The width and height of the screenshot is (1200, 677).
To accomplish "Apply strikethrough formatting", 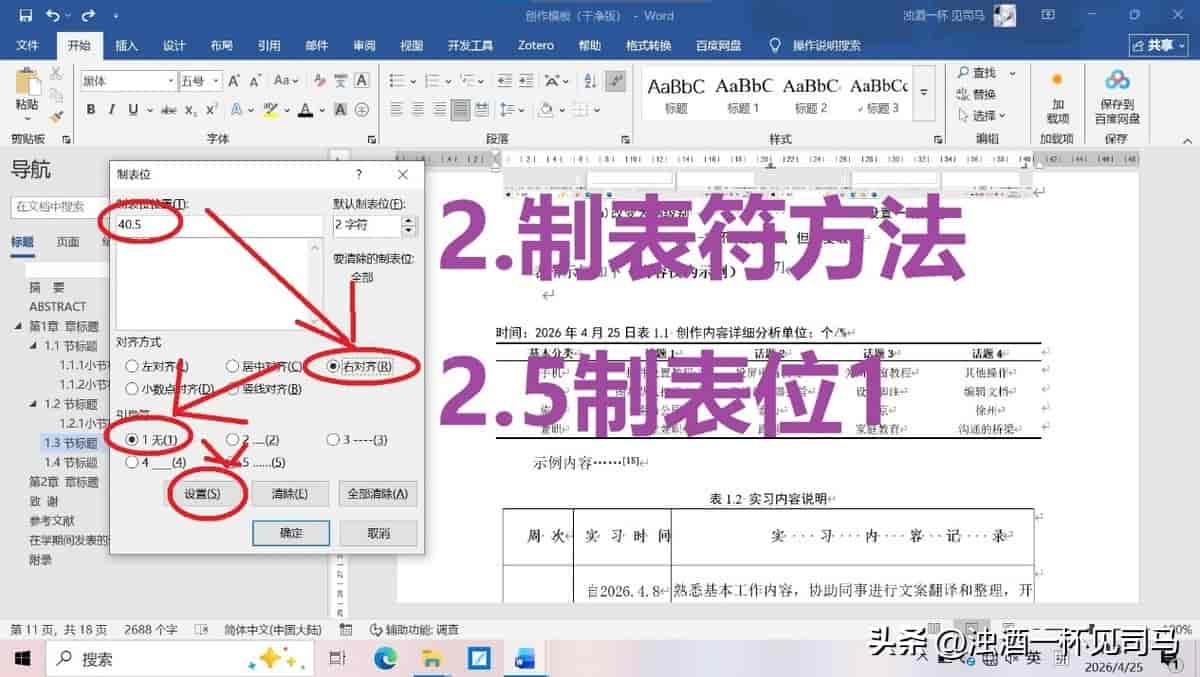I will (x=170, y=110).
